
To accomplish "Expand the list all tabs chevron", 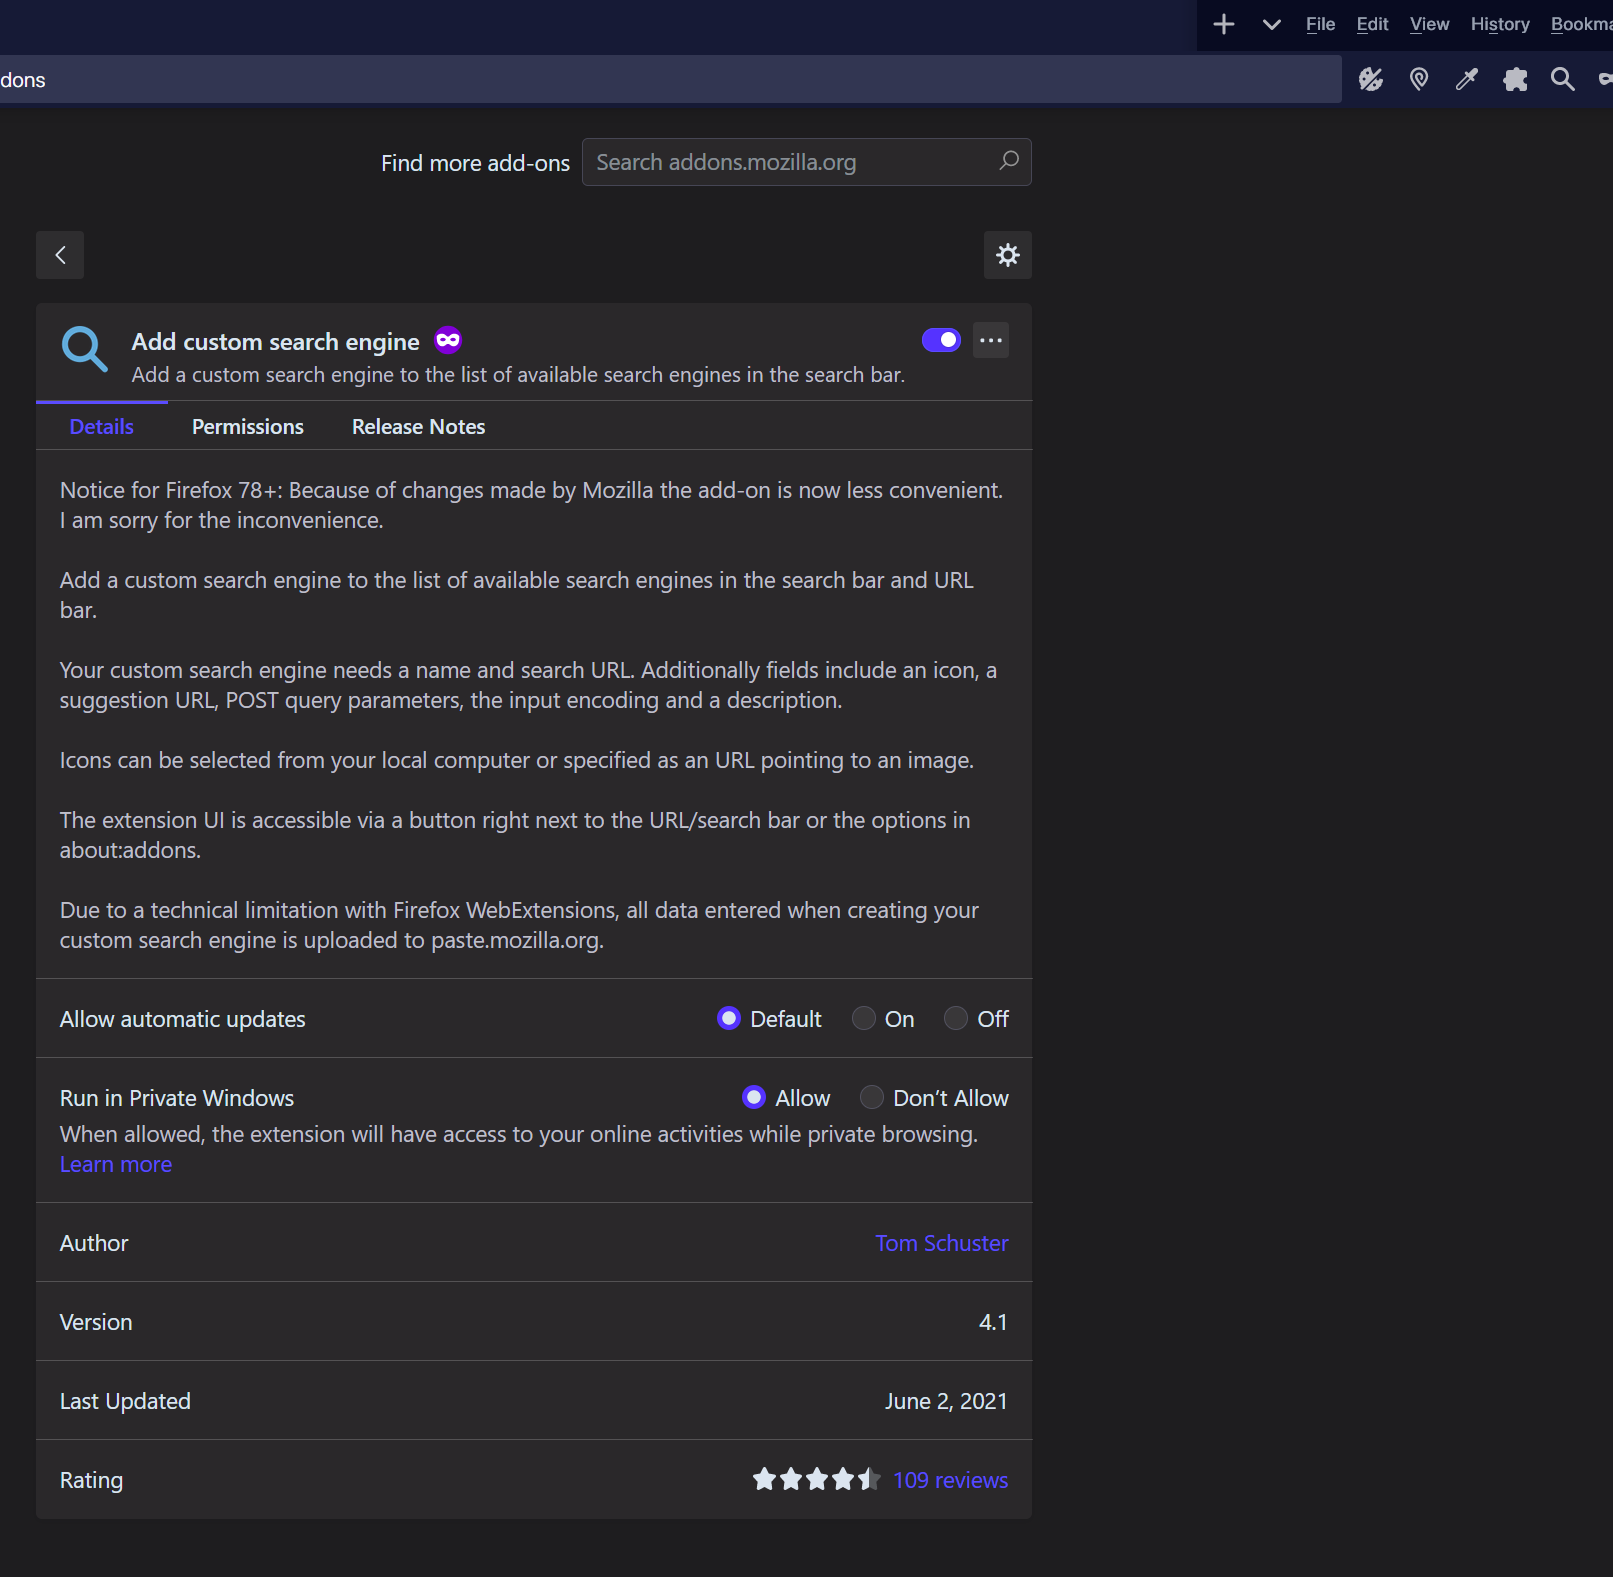I will click(1271, 24).
